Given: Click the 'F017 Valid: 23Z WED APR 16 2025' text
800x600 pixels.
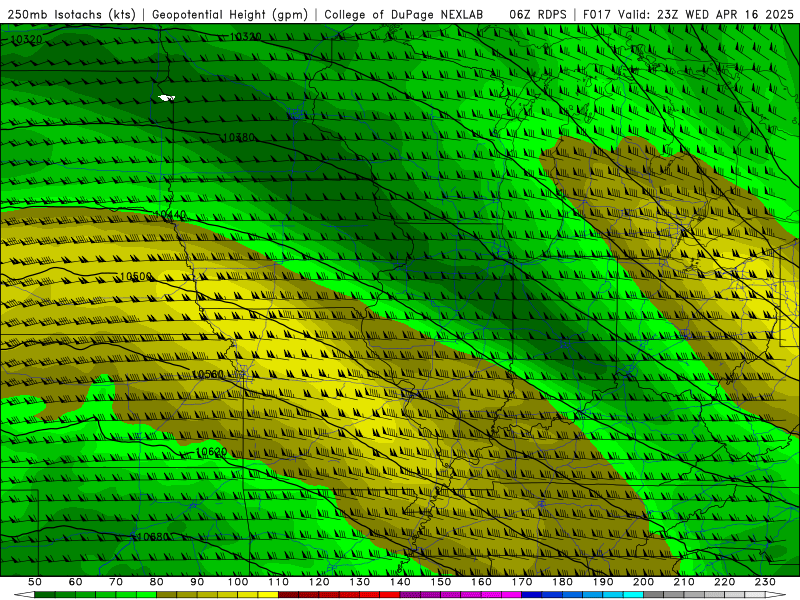Looking at the screenshot, I should coord(688,15).
